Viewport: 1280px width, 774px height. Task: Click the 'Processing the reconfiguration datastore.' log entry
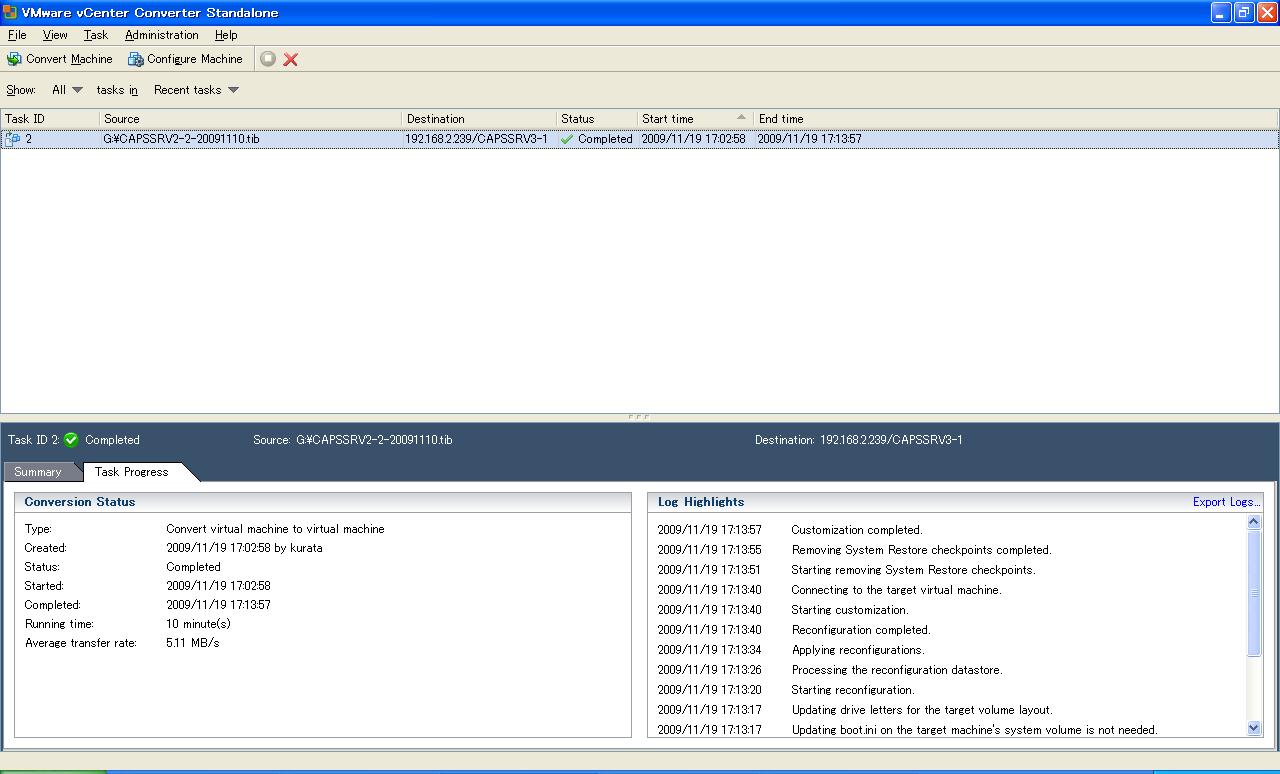point(897,670)
